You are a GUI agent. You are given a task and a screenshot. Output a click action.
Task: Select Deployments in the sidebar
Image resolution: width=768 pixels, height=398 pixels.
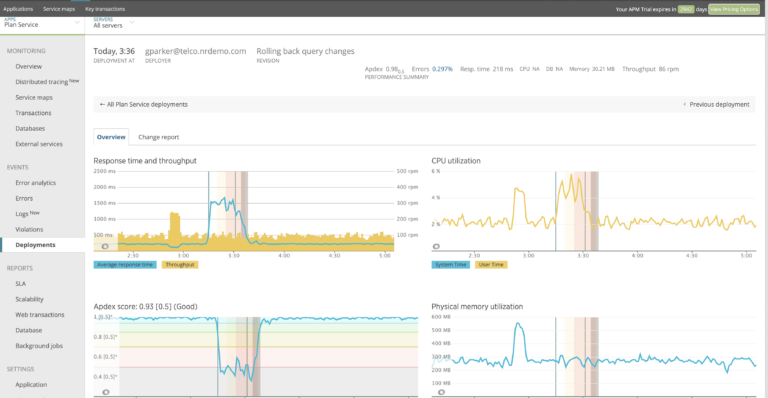pyautogui.click(x=35, y=245)
